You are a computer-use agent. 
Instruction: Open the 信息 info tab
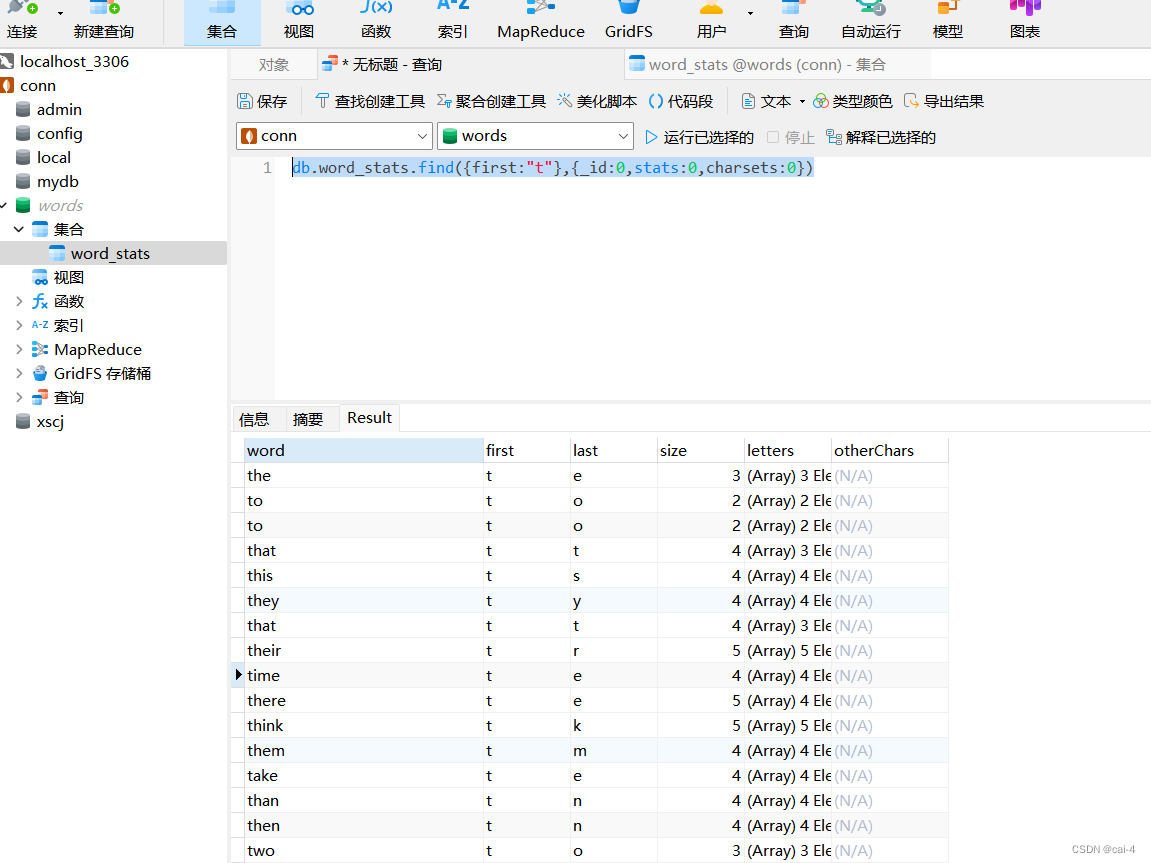pos(254,419)
